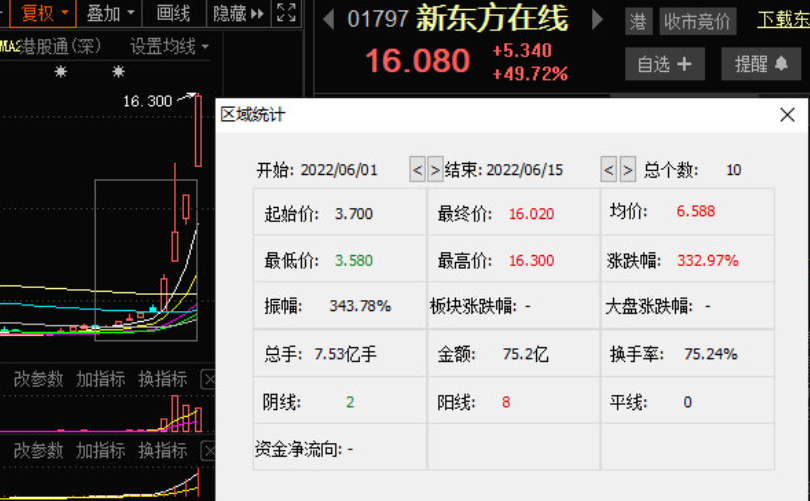Viewport: 810px width, 501px height.
Task: Move end date back with < arrow
Action: pyautogui.click(x=609, y=169)
